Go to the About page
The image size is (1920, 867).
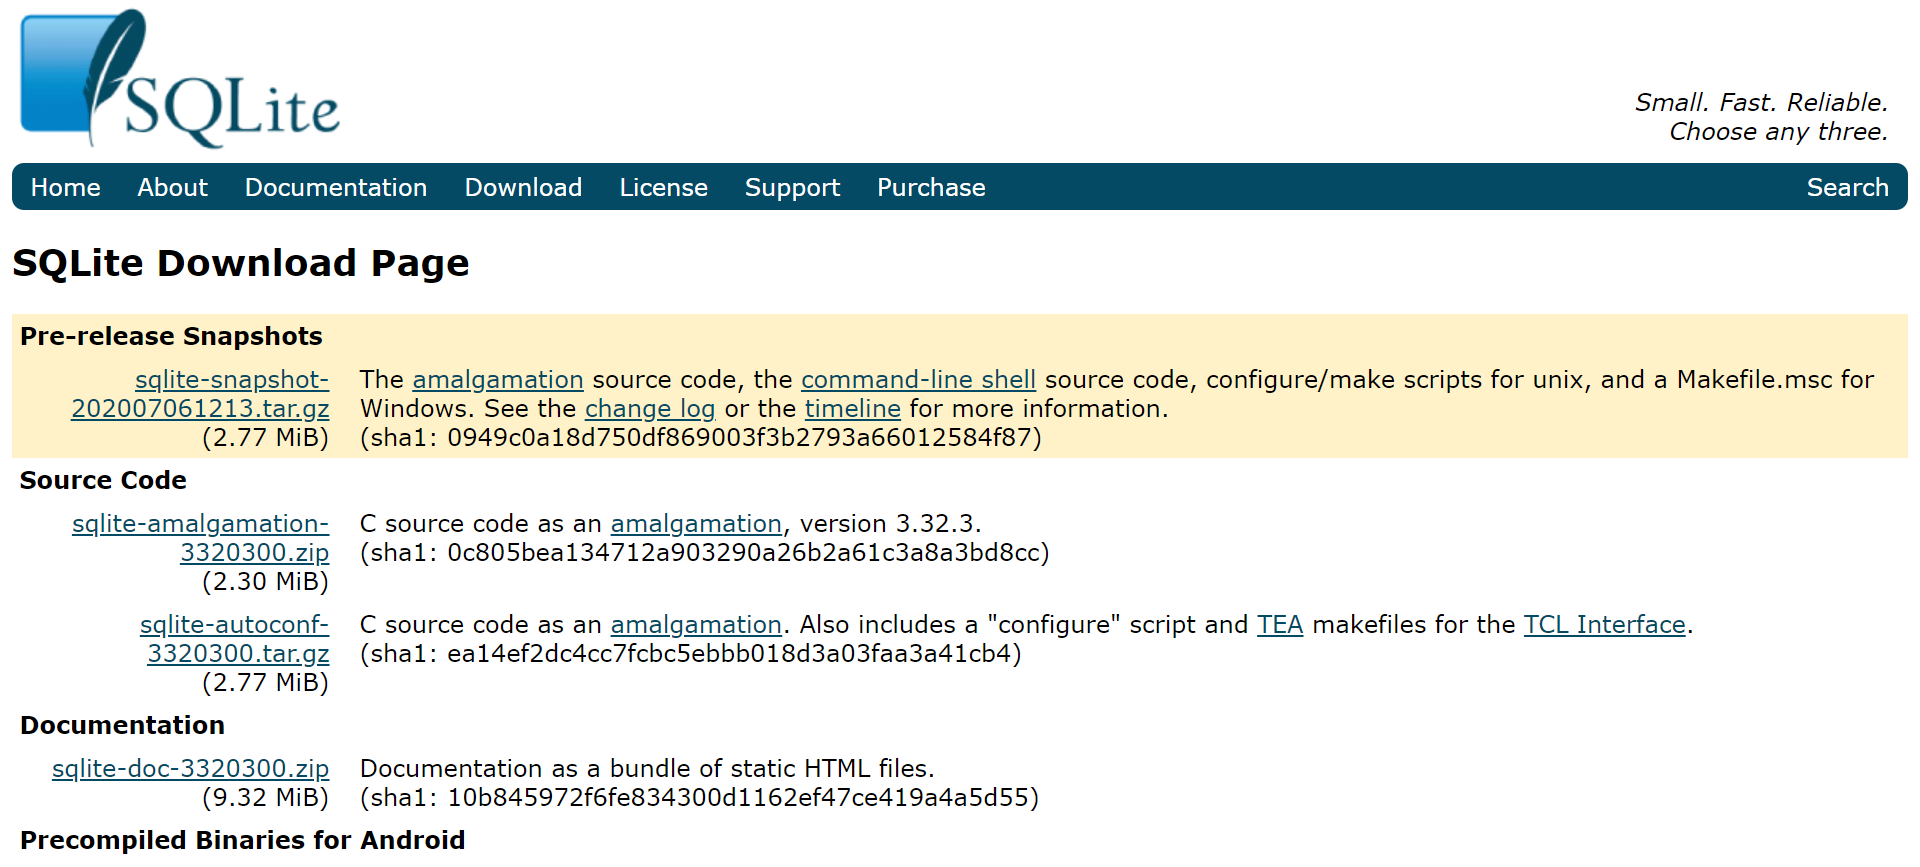point(172,187)
